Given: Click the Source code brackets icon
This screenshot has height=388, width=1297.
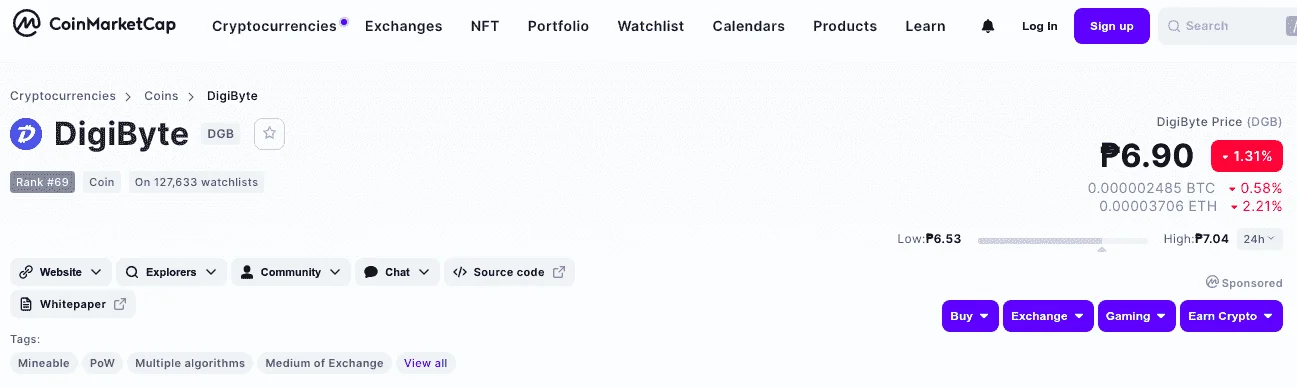Looking at the screenshot, I should click(460, 272).
